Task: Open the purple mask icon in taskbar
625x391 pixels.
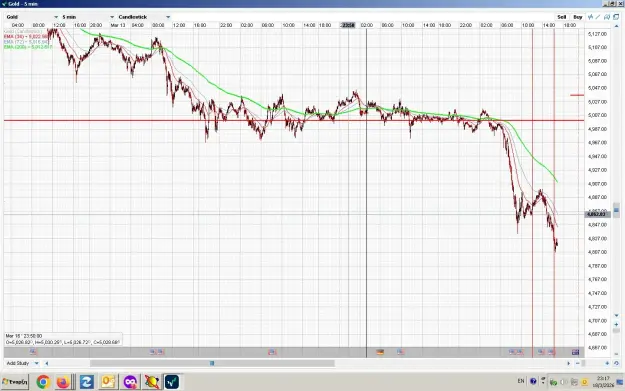Action: pos(130,382)
